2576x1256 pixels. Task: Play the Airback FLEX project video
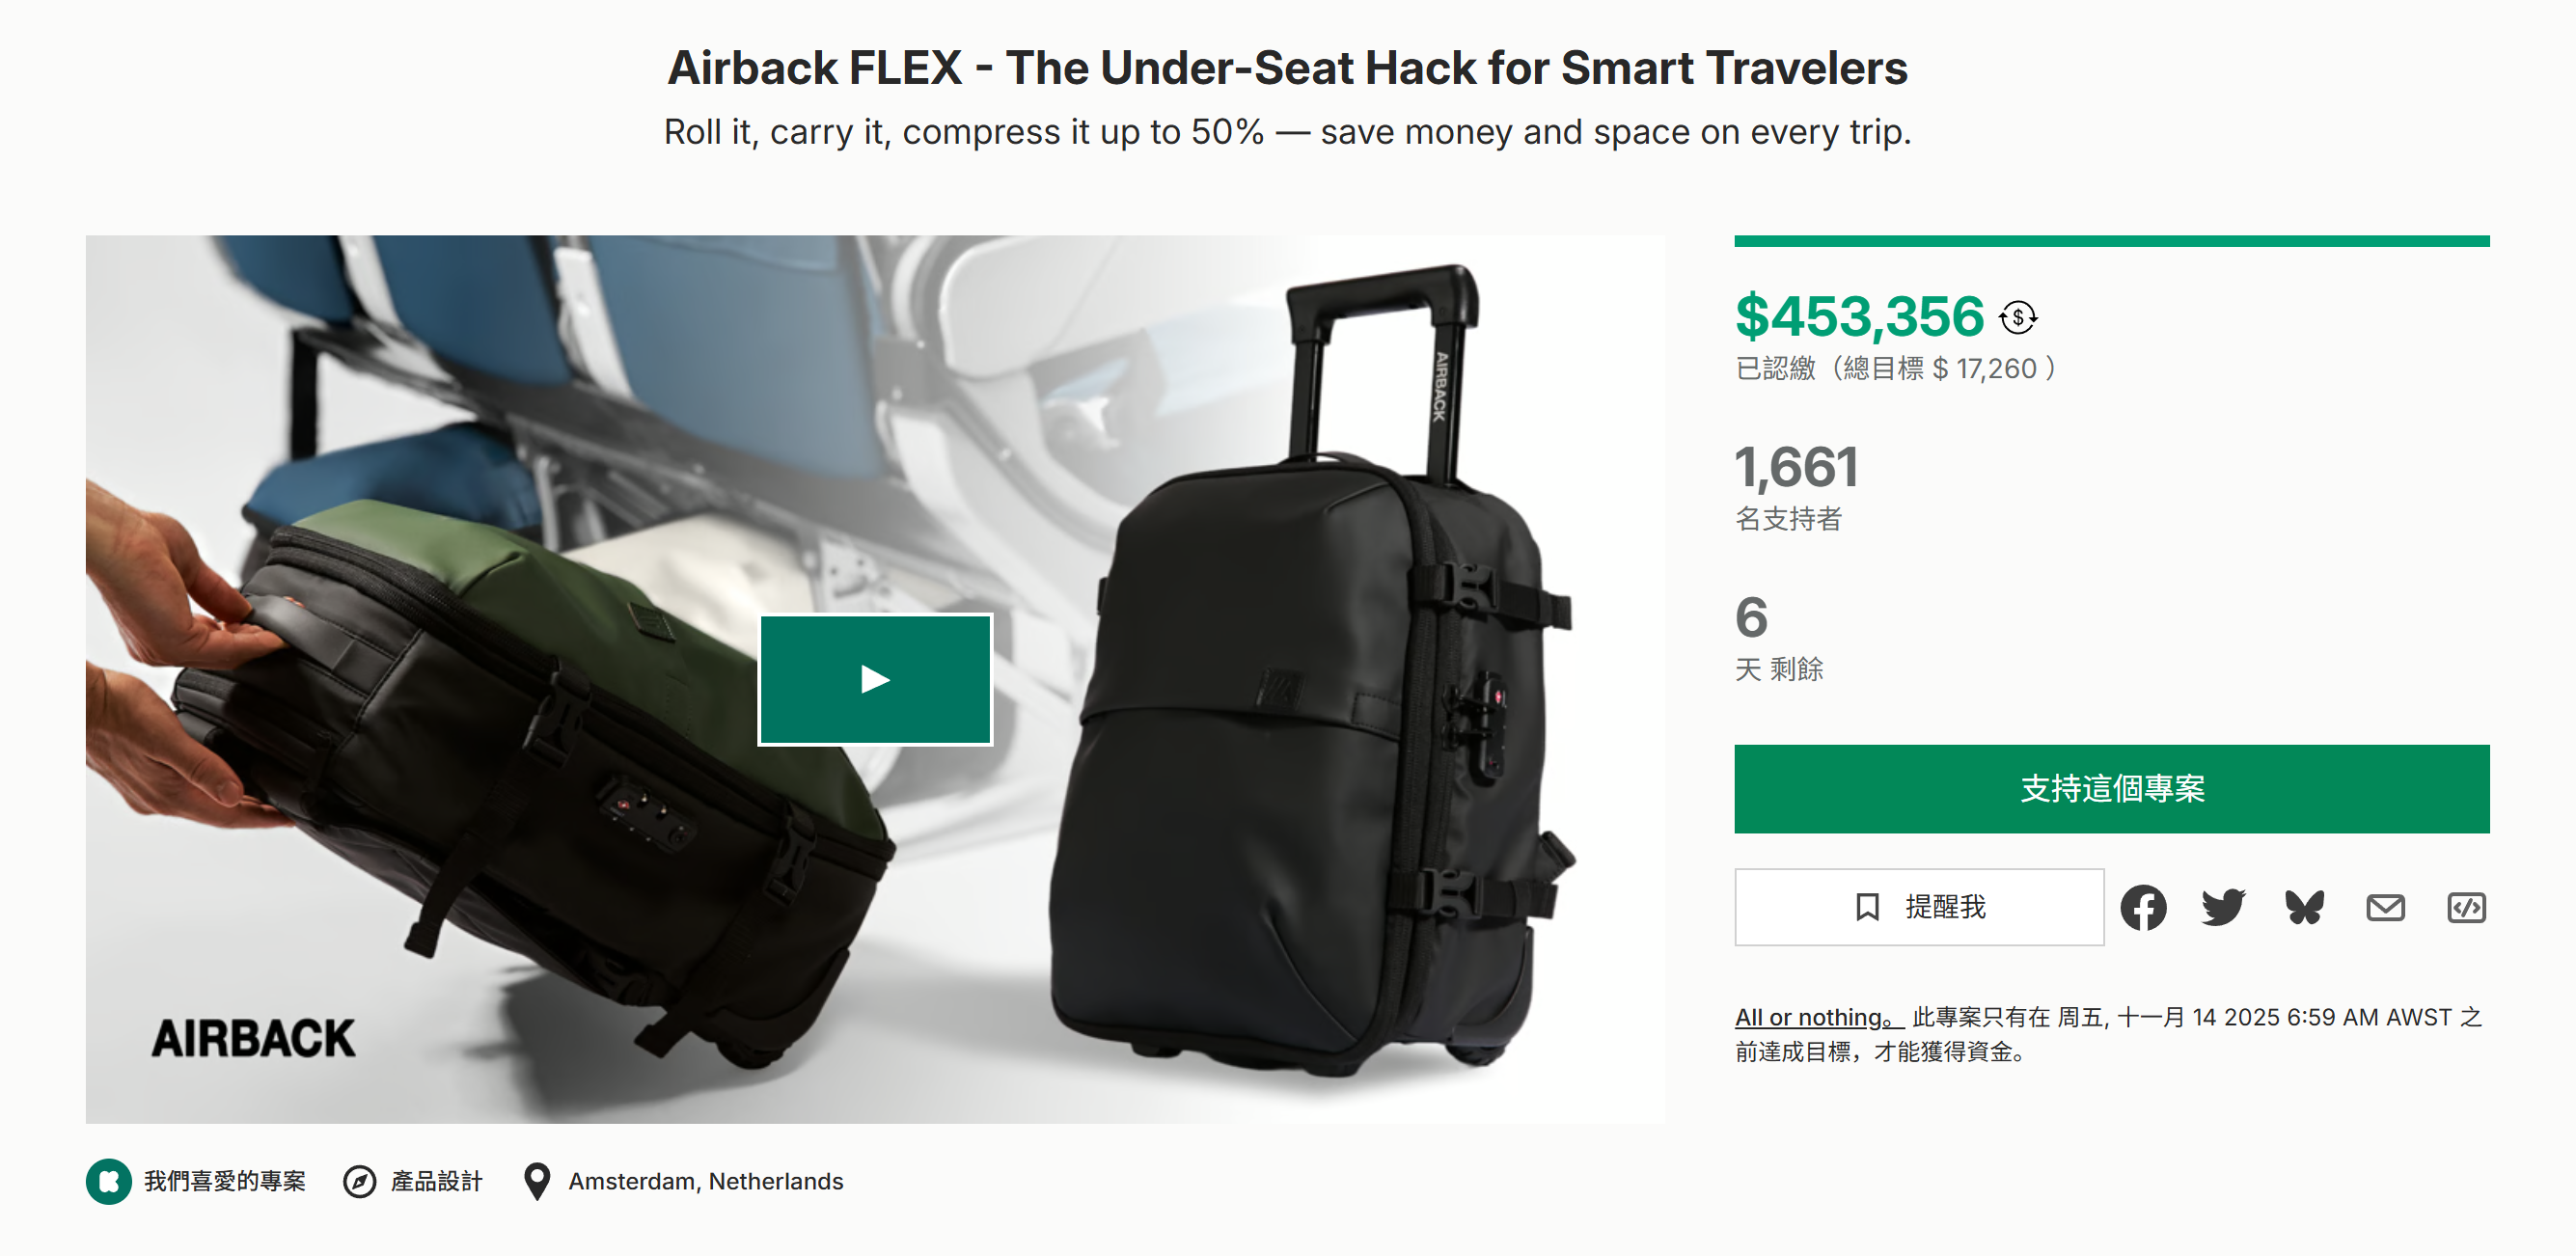click(x=875, y=679)
